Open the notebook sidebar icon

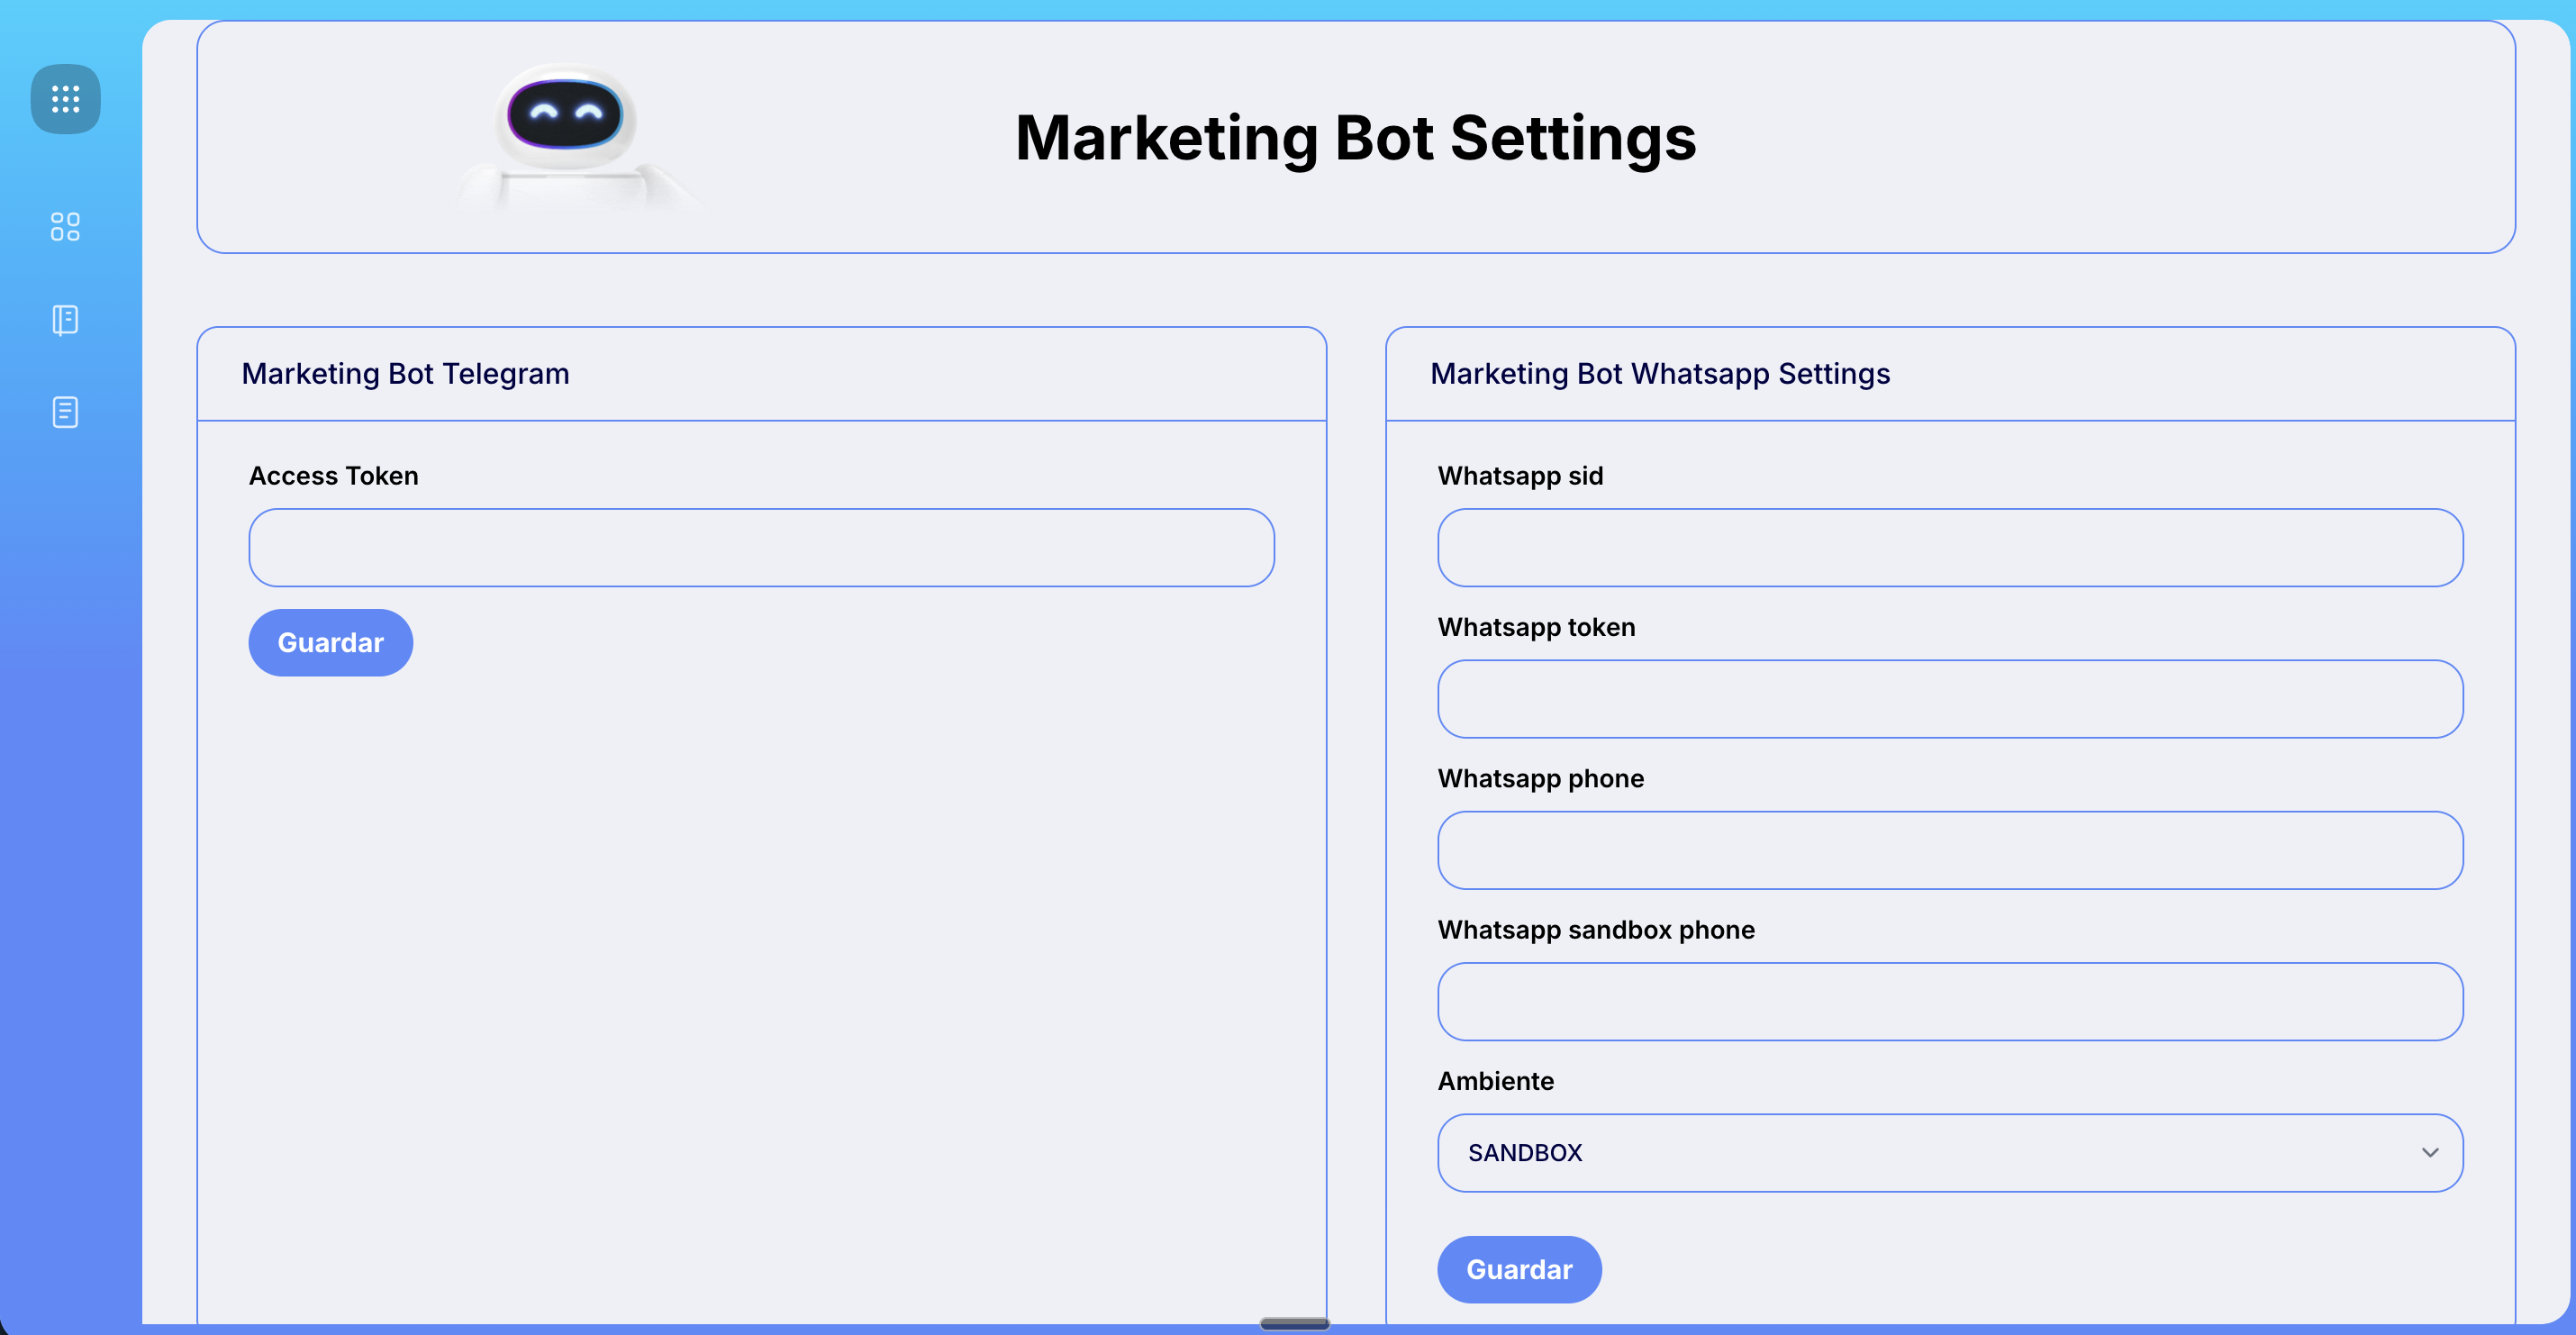coord(65,320)
